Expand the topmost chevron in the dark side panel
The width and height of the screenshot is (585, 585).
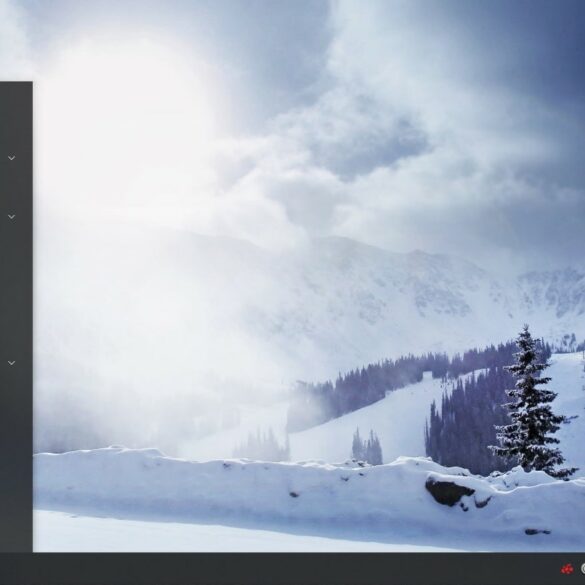(12, 158)
